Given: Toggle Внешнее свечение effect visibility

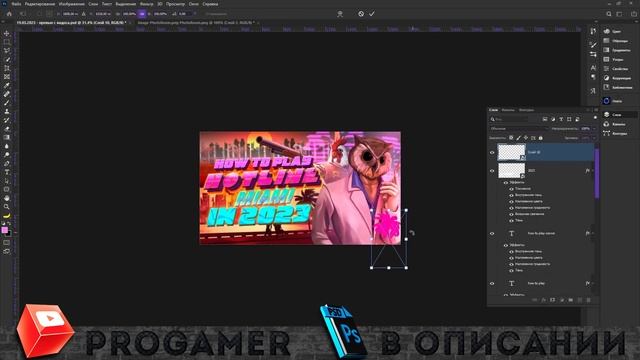Looking at the screenshot, I should (x=511, y=214).
